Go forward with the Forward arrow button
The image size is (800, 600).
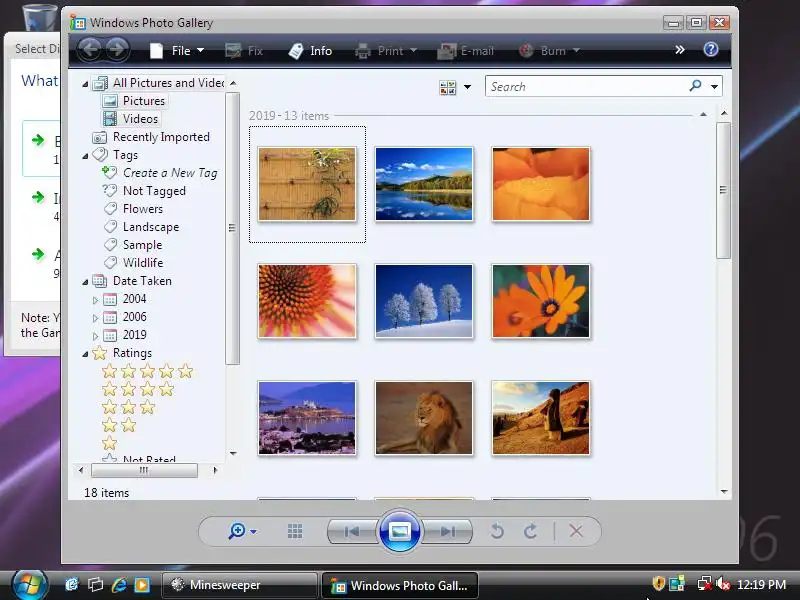(x=117, y=50)
